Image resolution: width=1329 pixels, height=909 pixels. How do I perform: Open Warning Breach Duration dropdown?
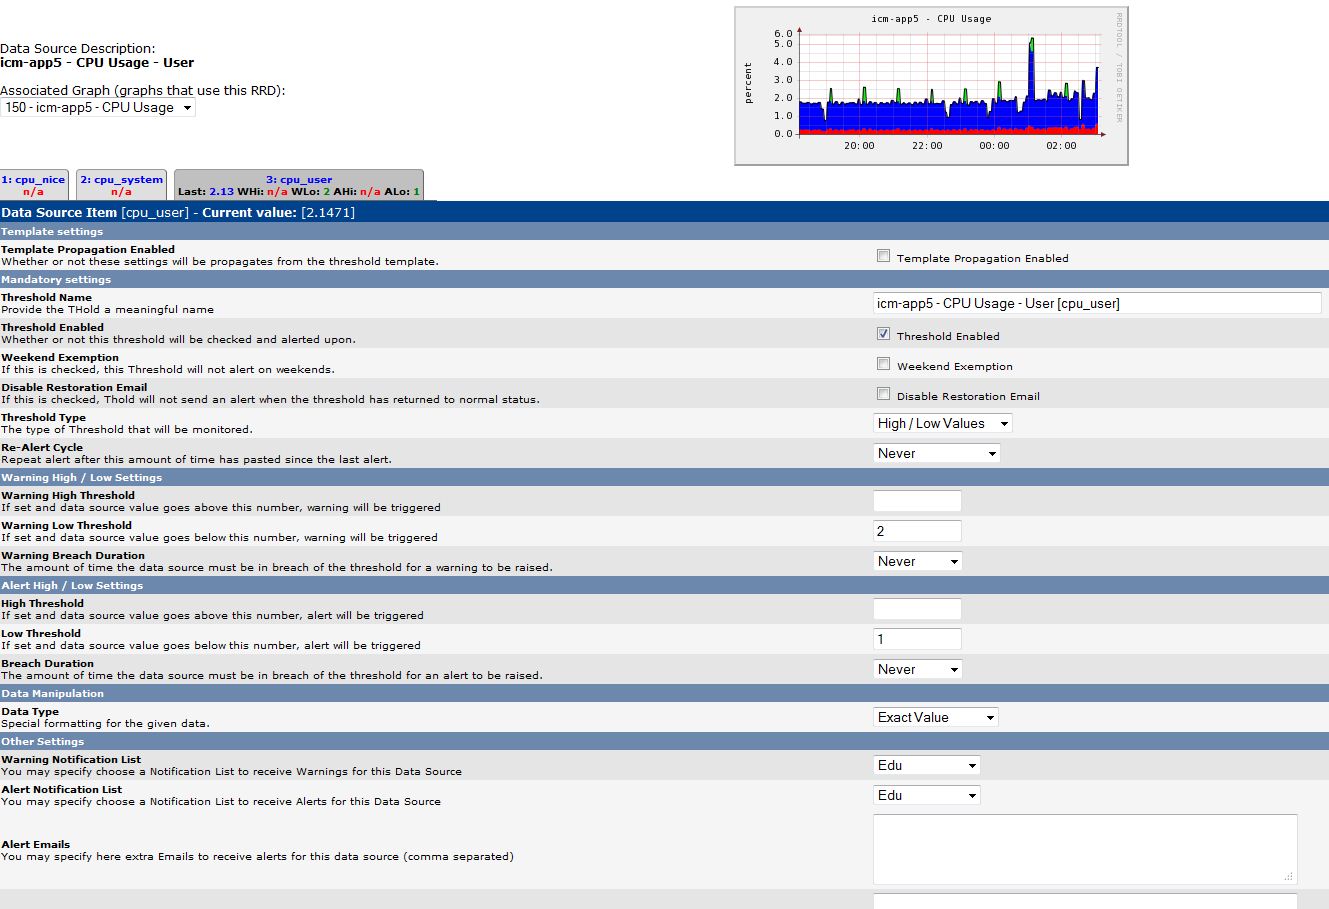click(918, 562)
